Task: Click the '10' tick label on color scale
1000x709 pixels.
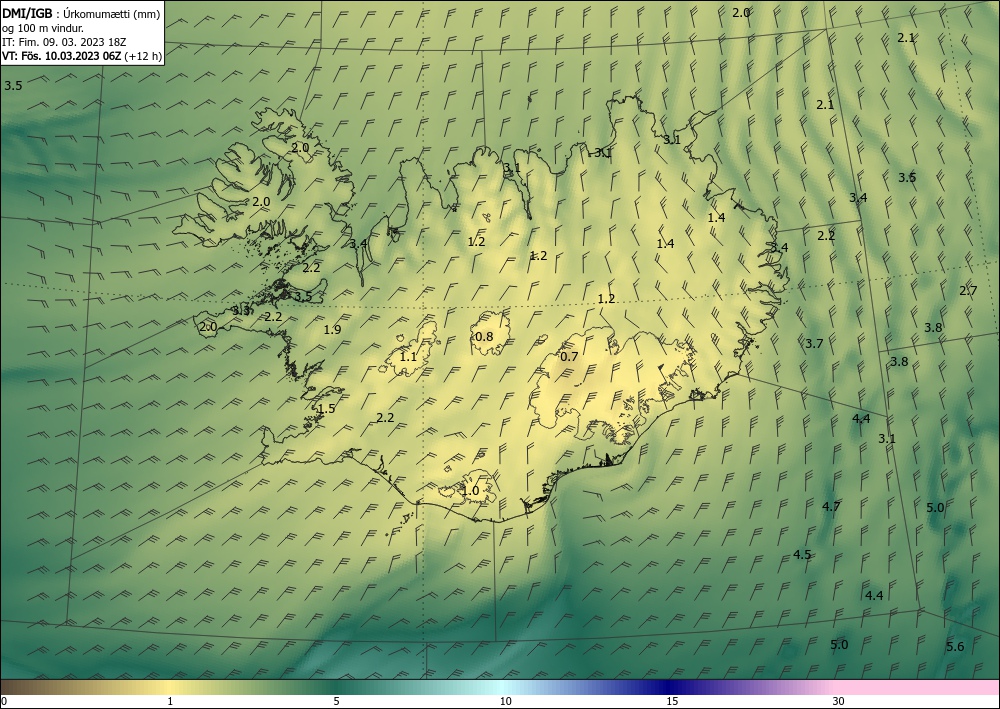Action: tap(506, 702)
